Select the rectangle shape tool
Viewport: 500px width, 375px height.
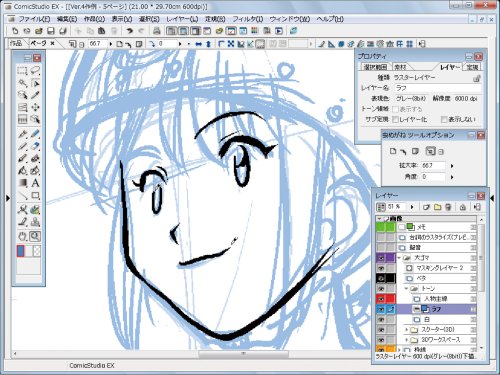[35, 195]
